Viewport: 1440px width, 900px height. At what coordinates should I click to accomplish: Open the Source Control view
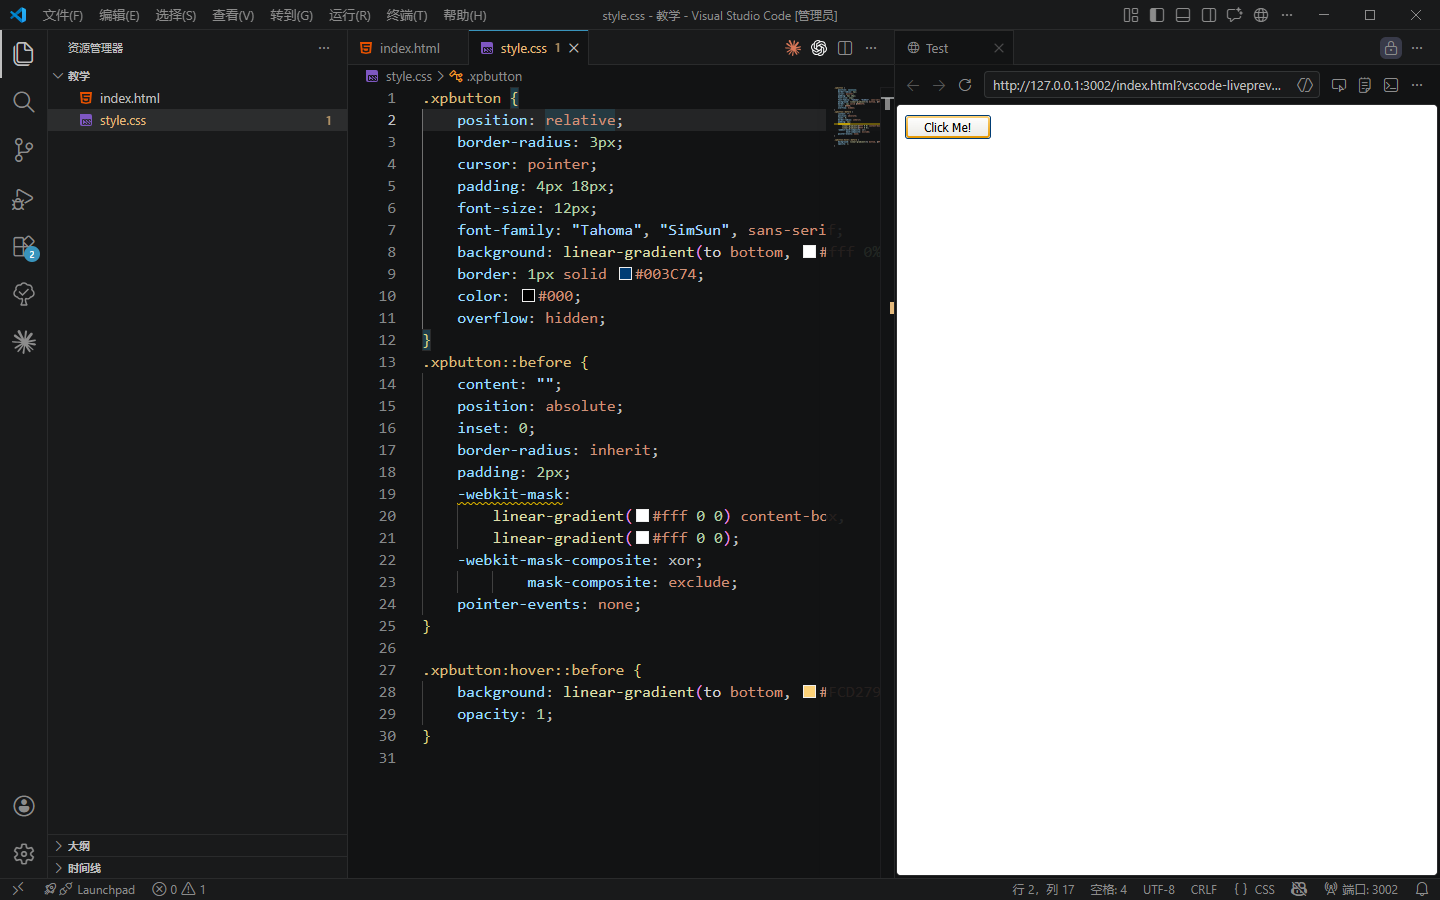tap(24, 150)
